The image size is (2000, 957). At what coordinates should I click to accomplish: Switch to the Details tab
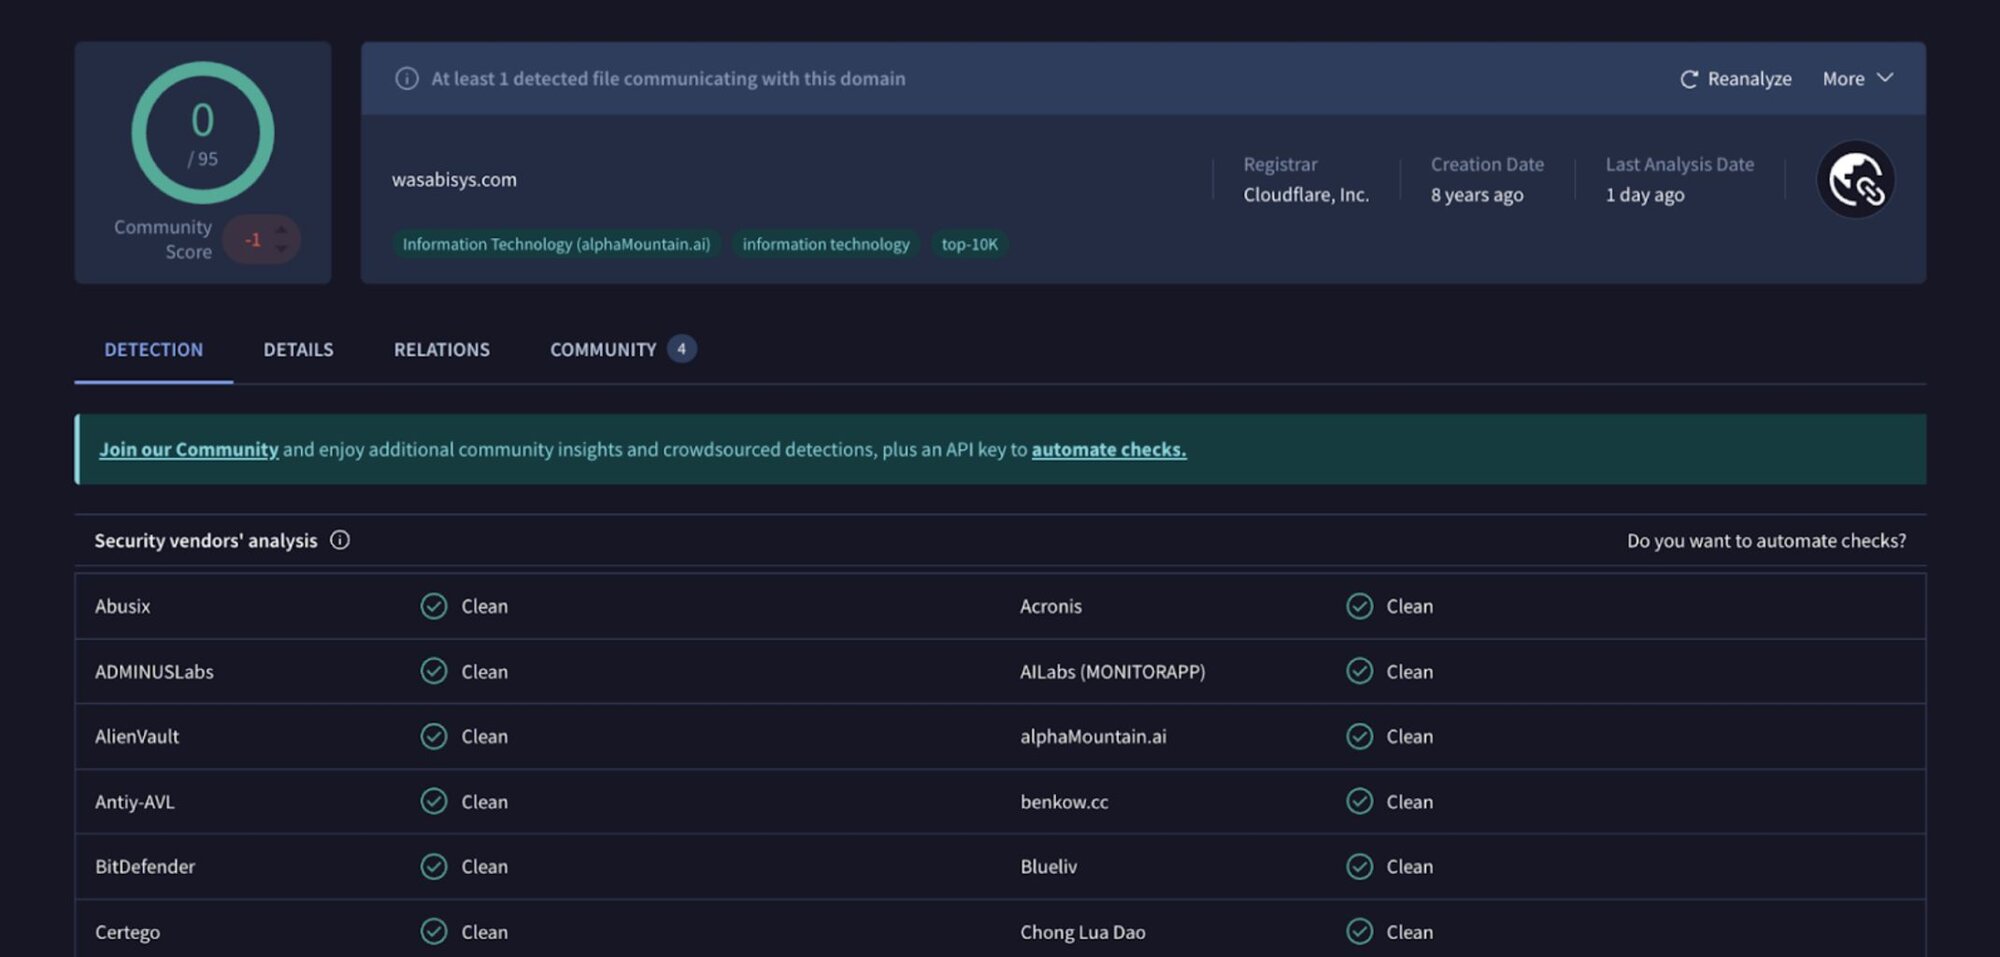tap(298, 349)
